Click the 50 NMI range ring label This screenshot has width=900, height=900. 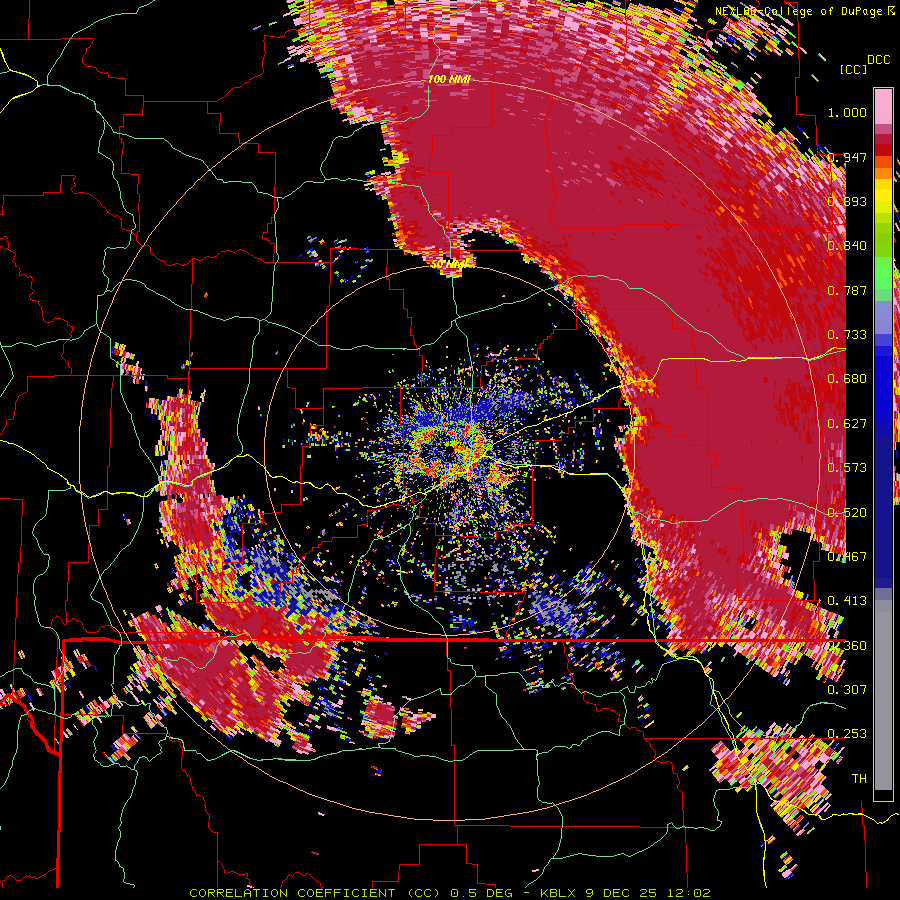[x=449, y=264]
